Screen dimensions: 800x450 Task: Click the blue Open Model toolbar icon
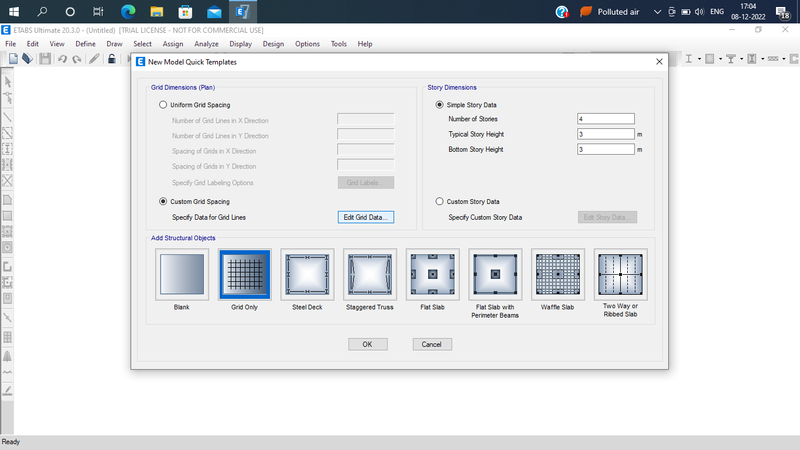pyautogui.click(x=27, y=59)
